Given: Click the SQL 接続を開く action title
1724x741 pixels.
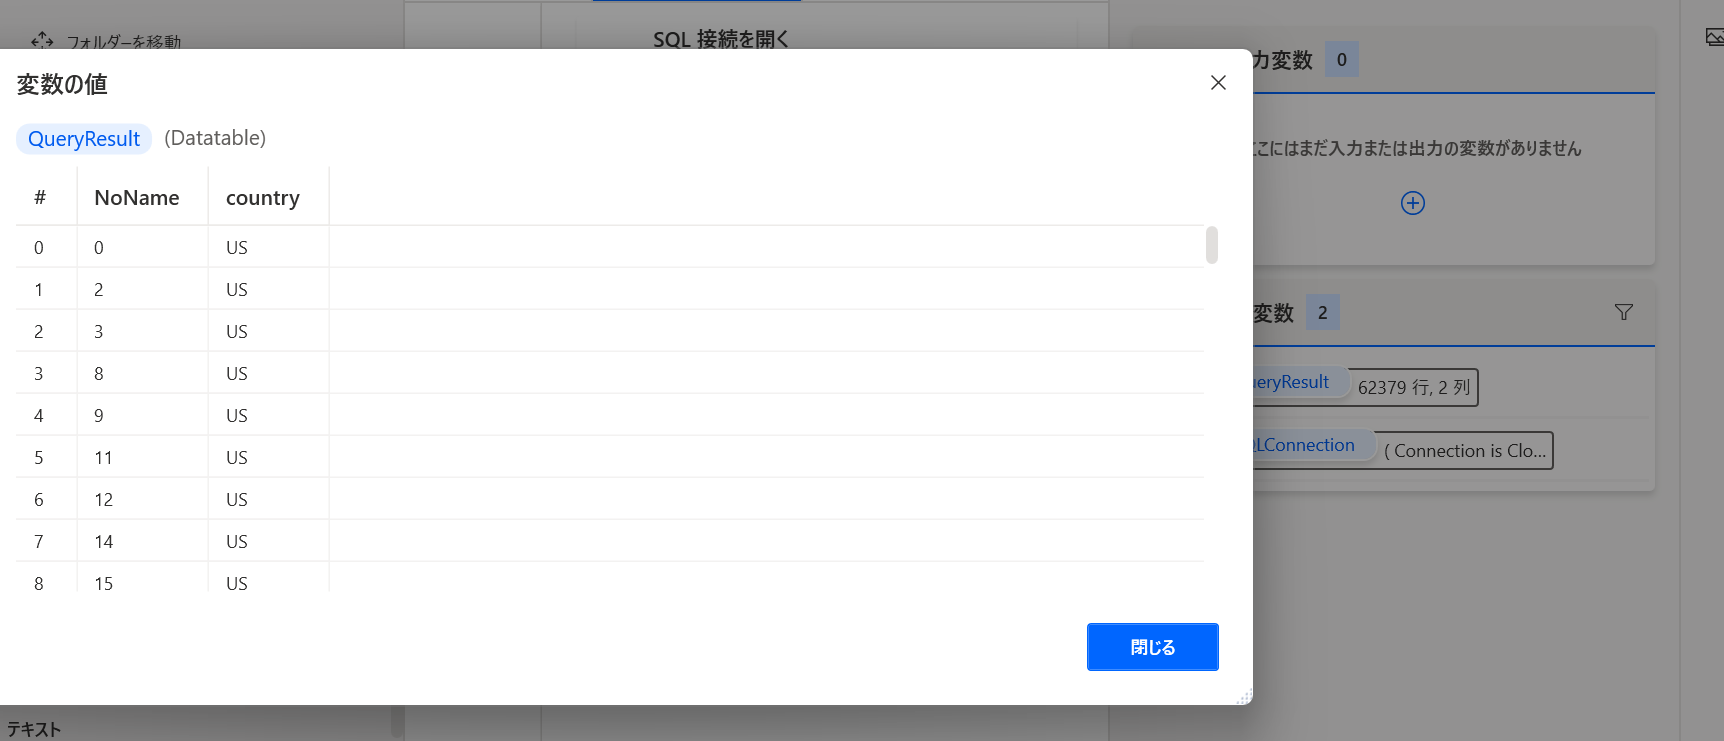Looking at the screenshot, I should click(x=721, y=39).
